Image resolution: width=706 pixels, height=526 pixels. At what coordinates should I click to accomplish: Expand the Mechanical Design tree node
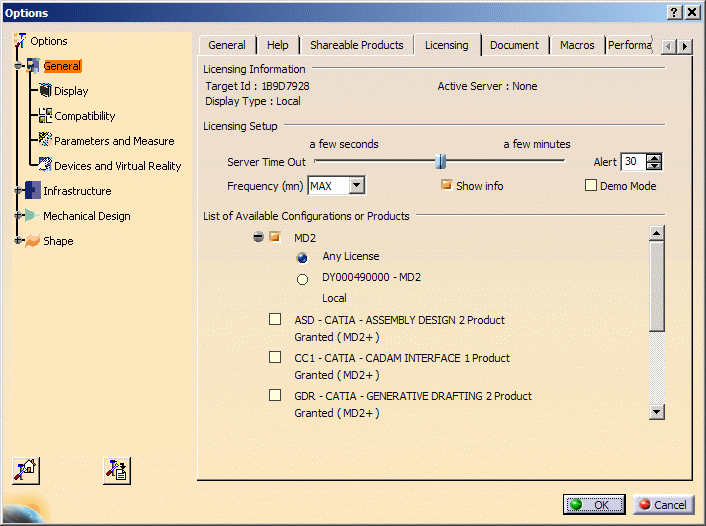(x=18, y=215)
